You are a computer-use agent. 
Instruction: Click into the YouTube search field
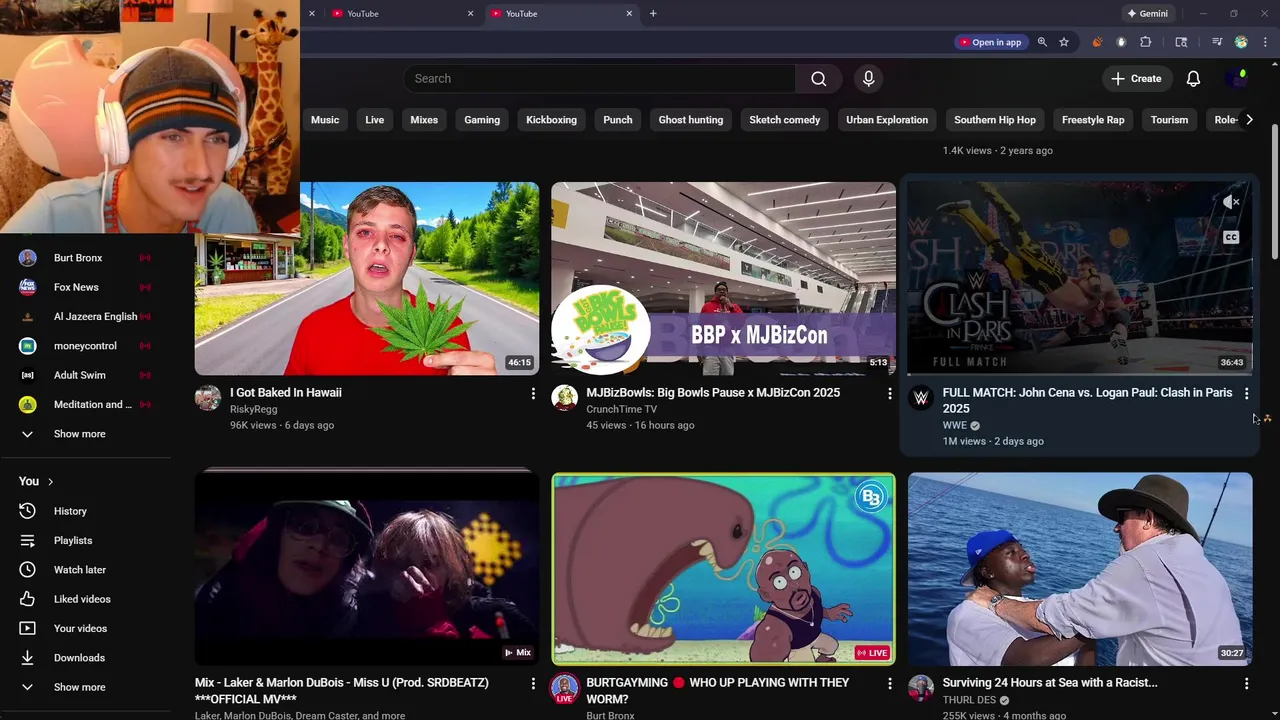tap(599, 79)
